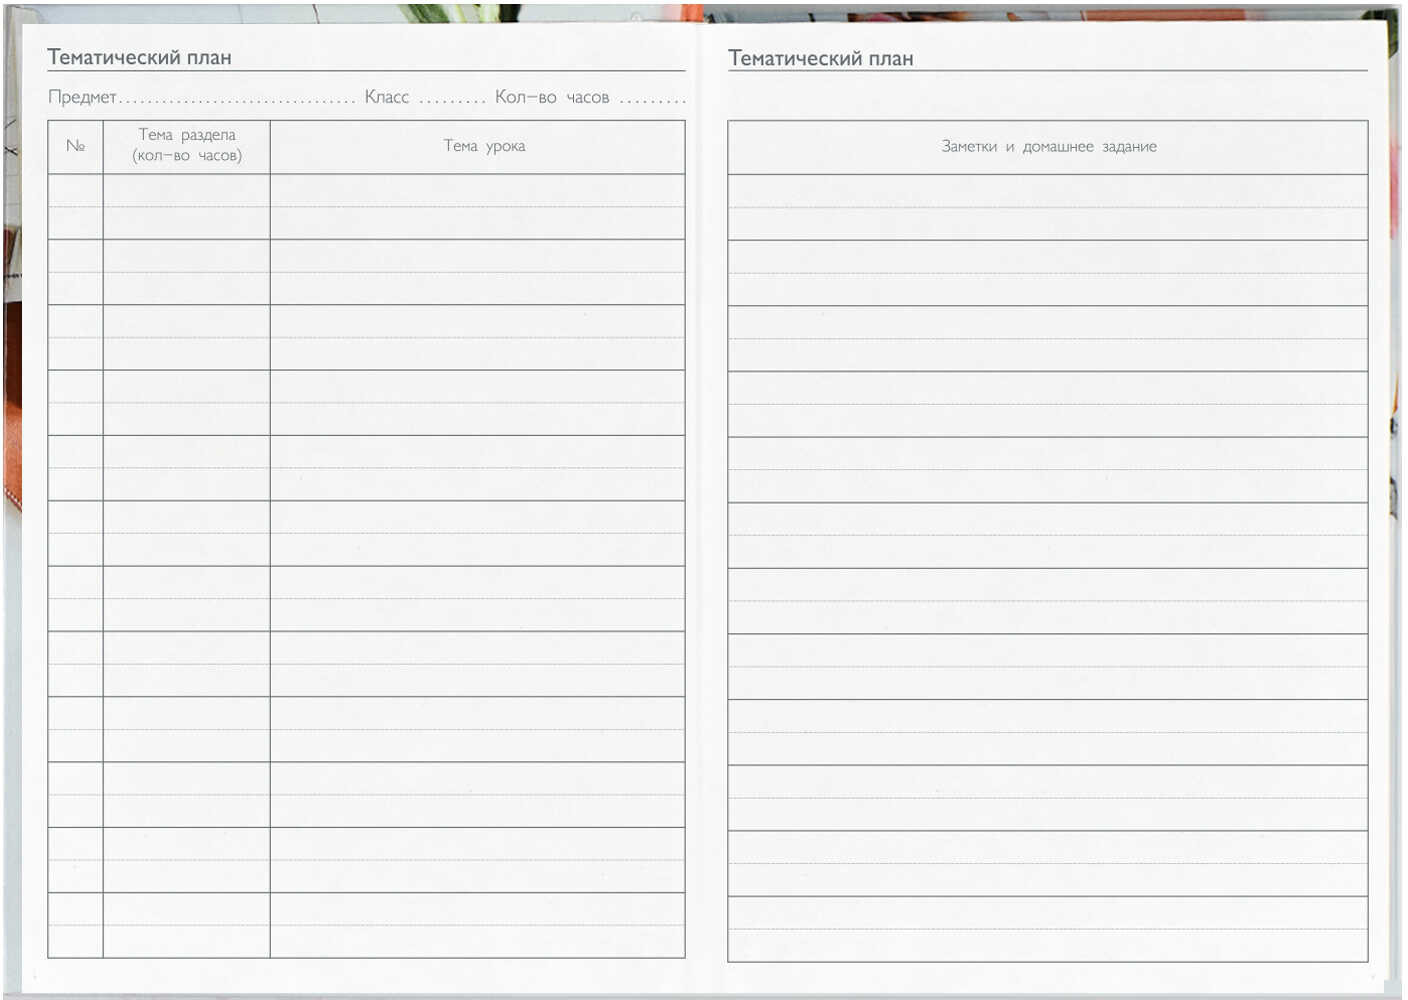Click the dotted blank after "Класс"
This screenshot has width=1408, height=1000.
coord(452,98)
